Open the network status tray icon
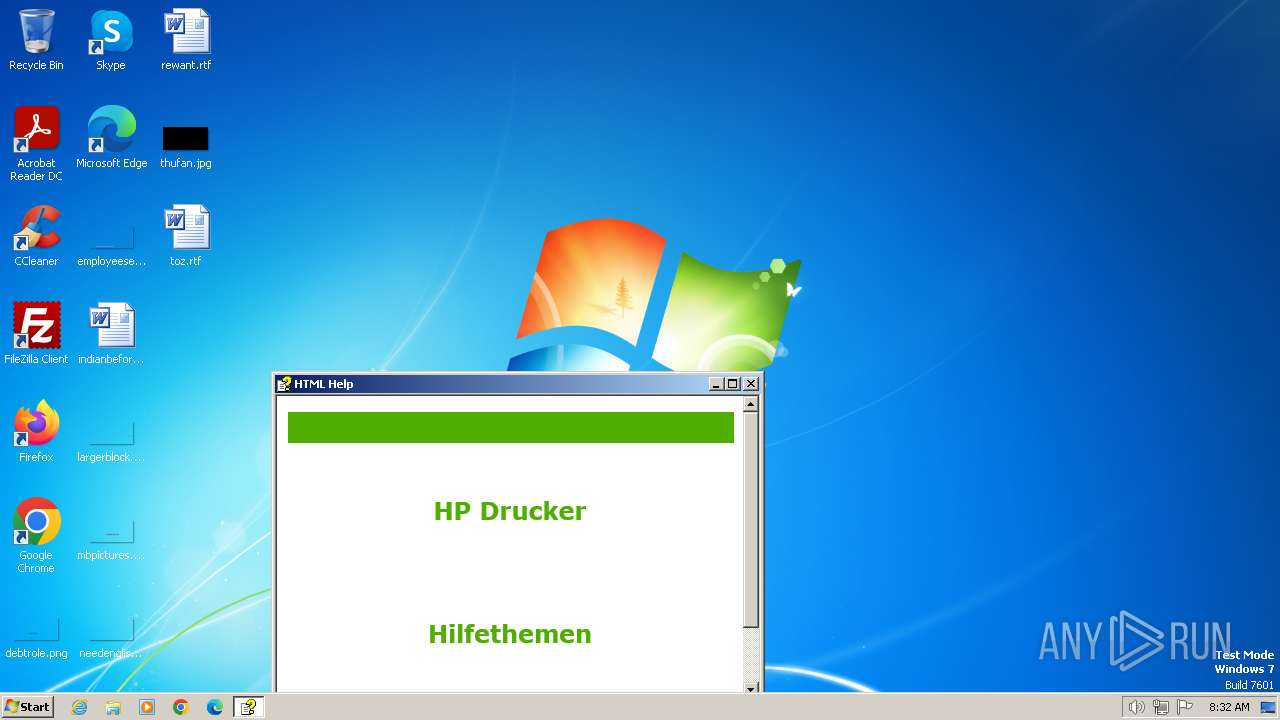The height and width of the screenshot is (720, 1280). pyautogui.click(x=1161, y=707)
